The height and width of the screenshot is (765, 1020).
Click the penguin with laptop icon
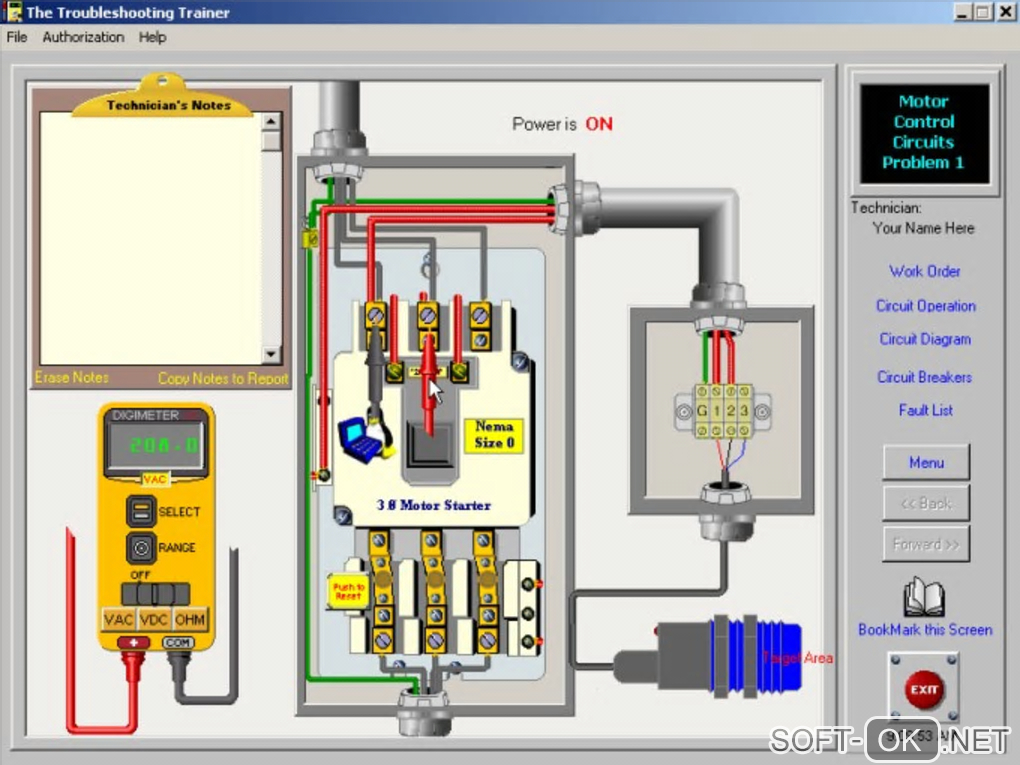point(366,436)
